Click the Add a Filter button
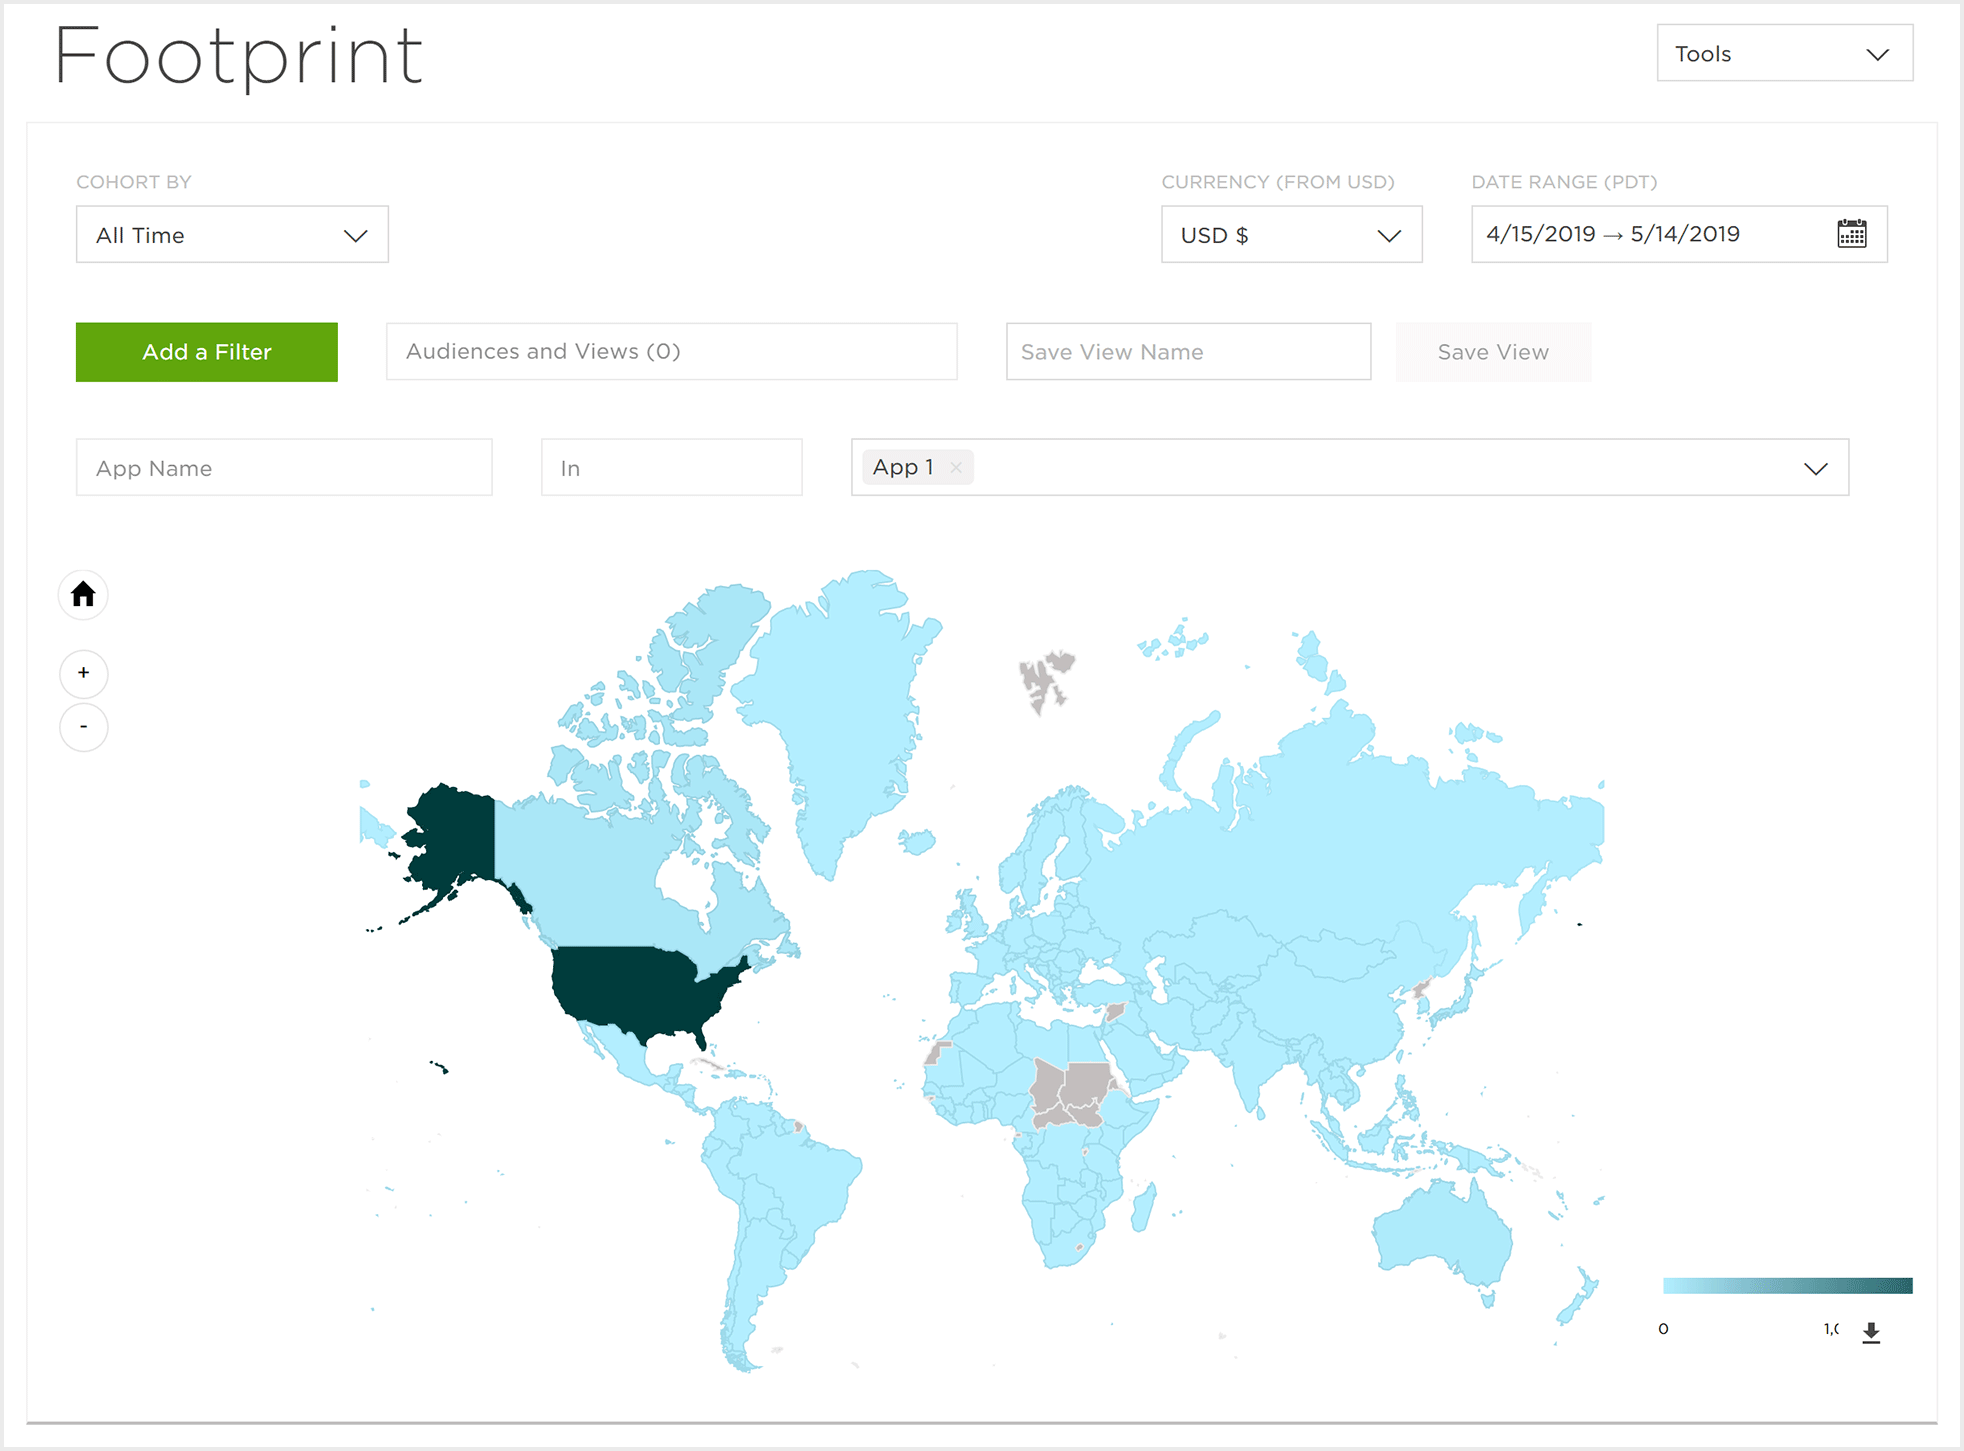This screenshot has height=1451, width=1964. click(207, 352)
